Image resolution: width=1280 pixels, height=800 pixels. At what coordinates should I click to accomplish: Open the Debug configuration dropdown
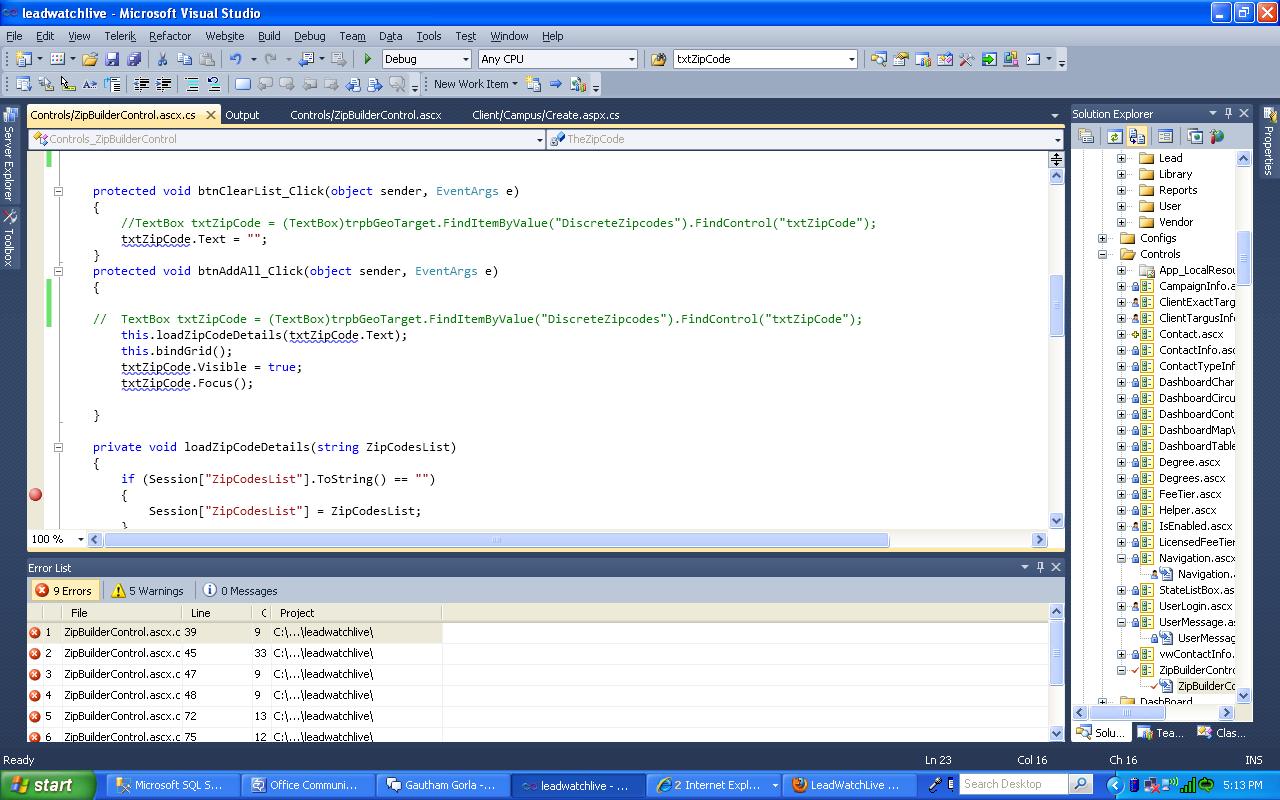465,60
